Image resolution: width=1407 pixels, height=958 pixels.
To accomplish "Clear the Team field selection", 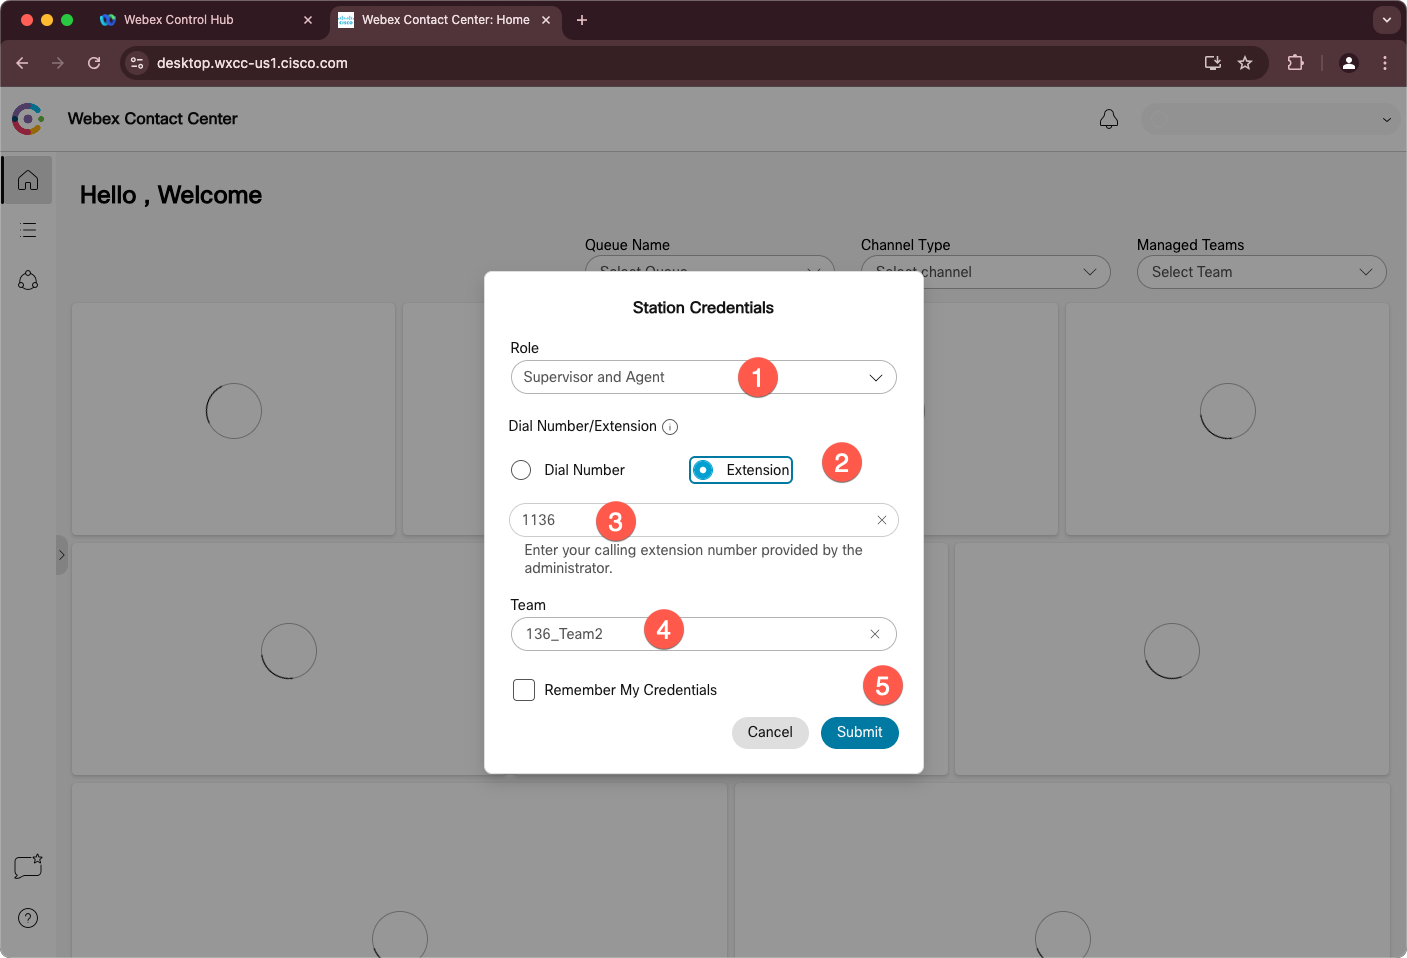I will [874, 634].
